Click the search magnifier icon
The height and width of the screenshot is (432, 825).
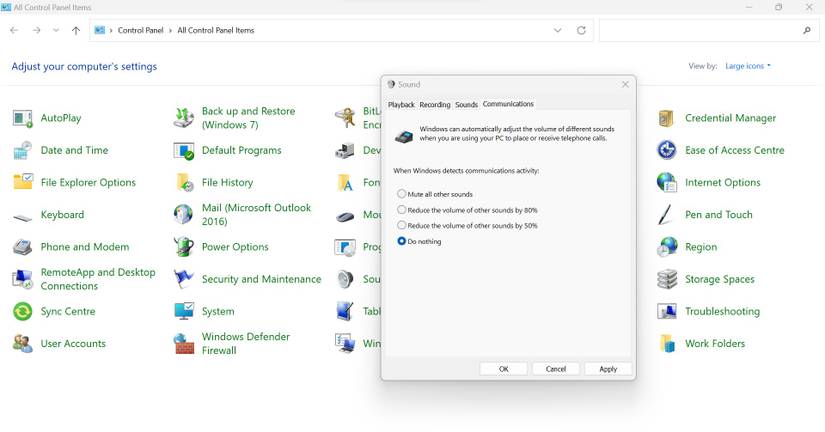(x=807, y=31)
